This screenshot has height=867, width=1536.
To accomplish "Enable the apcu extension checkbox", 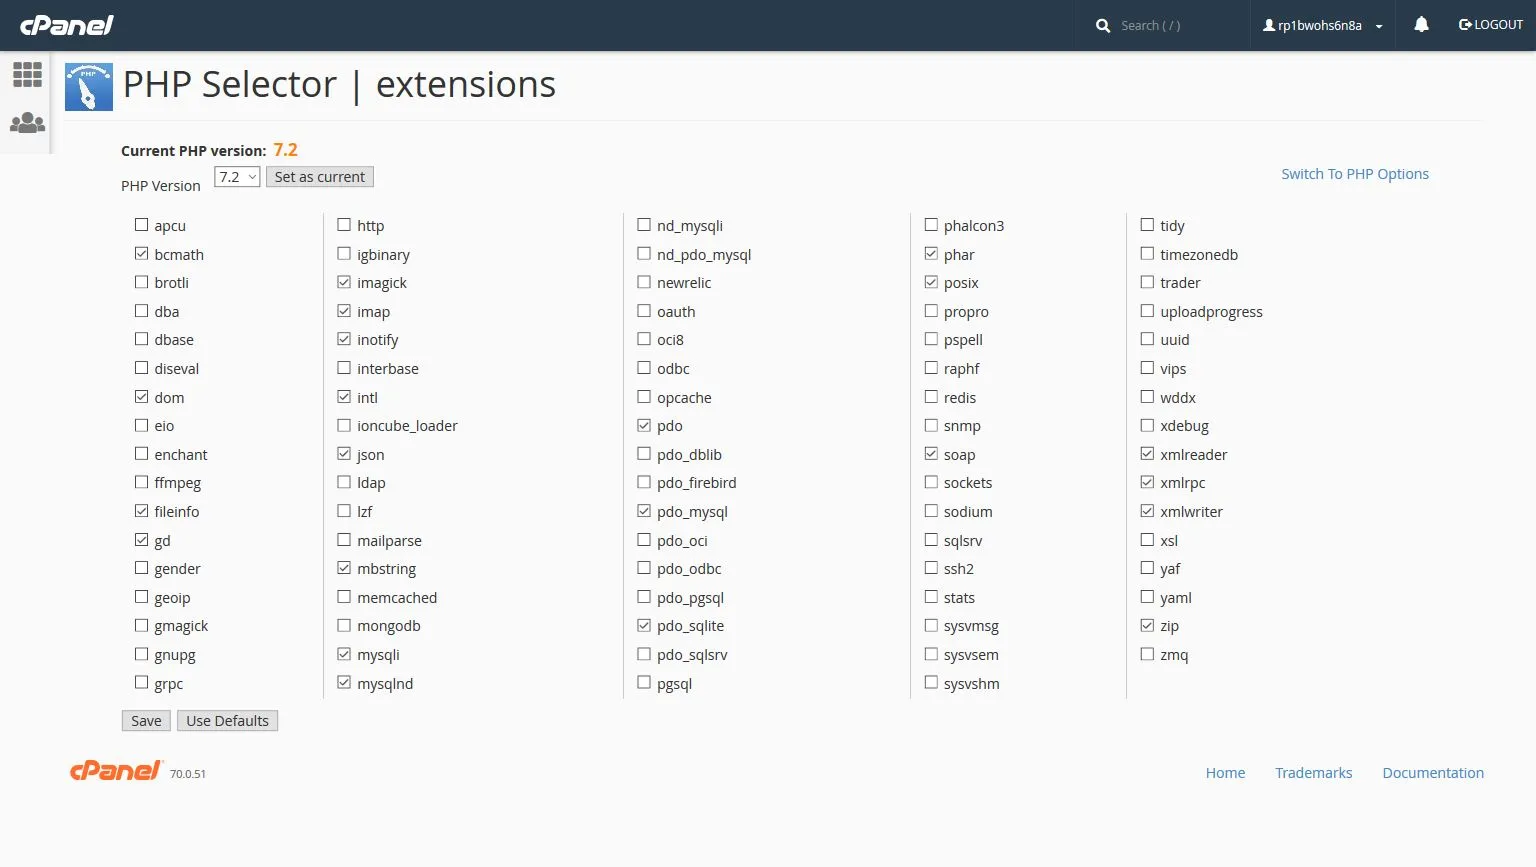I will click(x=141, y=225).
